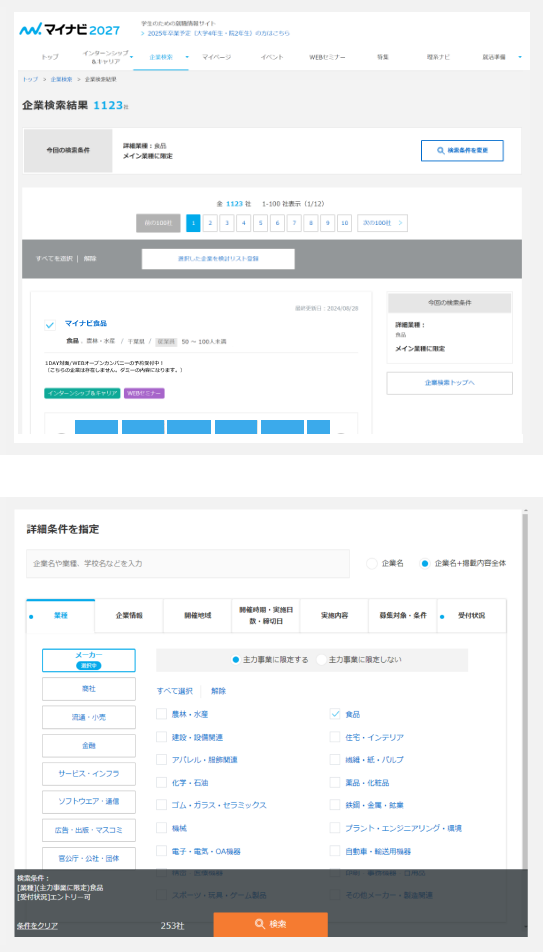Uncheck the マイナビ食品 company checkbox
Image resolution: width=543 pixels, height=952 pixels.
coord(50,325)
